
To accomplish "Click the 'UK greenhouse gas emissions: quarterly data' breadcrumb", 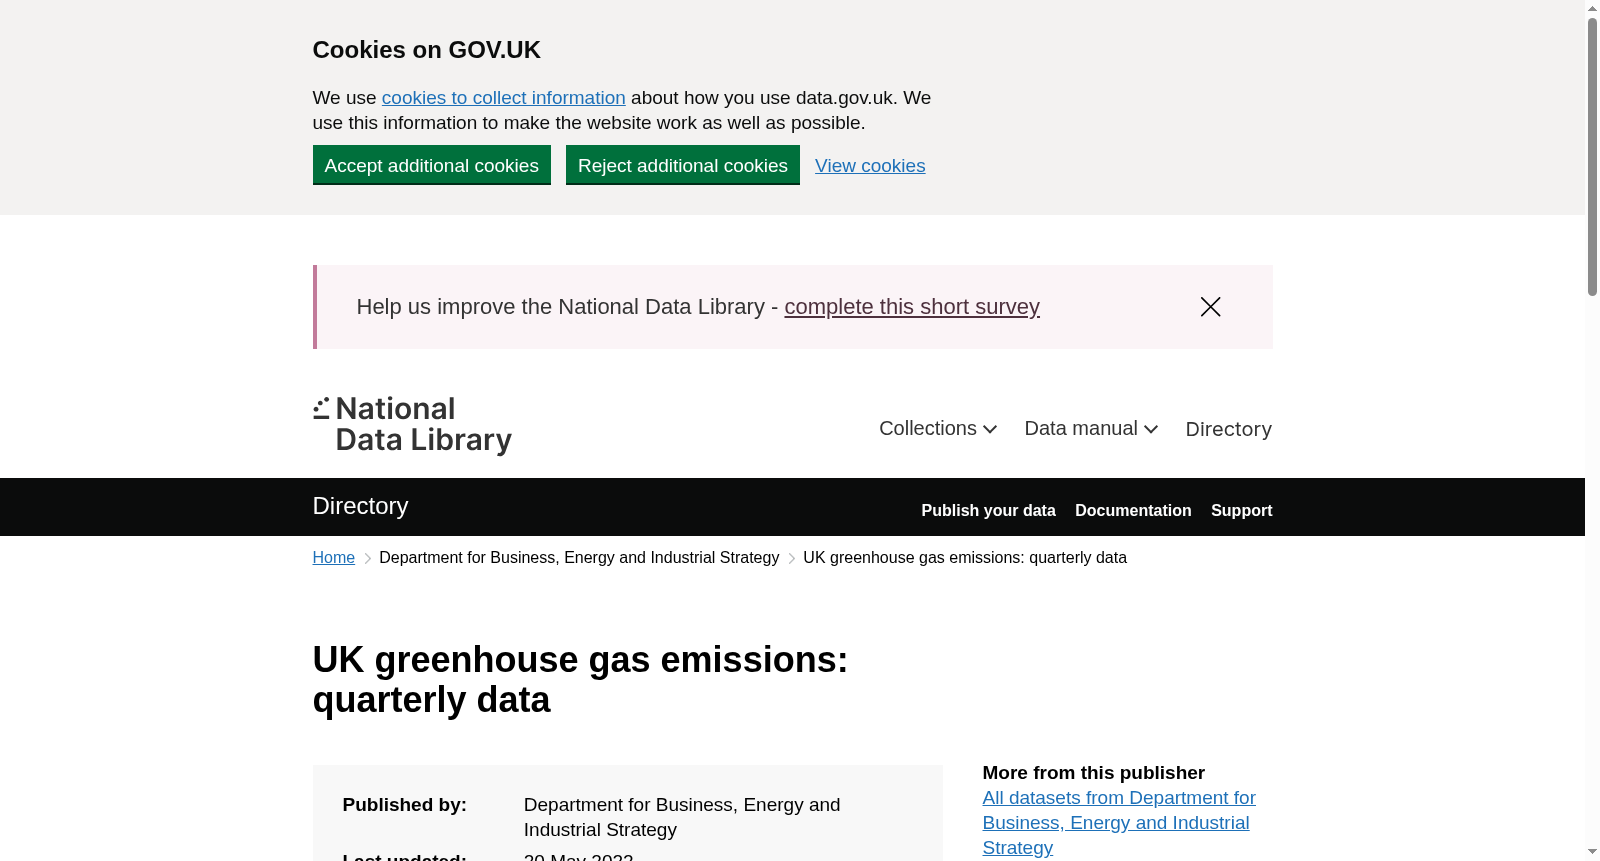I will [x=965, y=558].
